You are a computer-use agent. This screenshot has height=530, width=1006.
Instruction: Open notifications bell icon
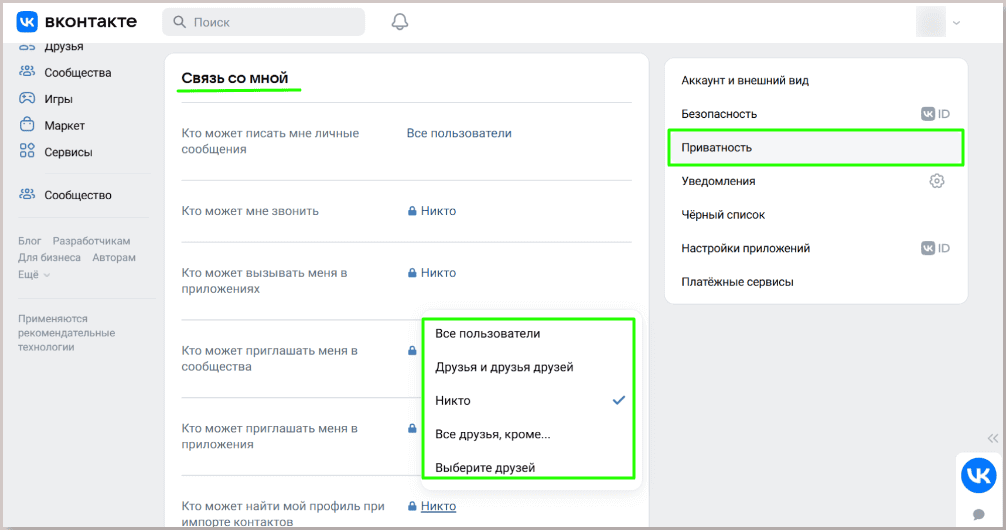coord(400,22)
